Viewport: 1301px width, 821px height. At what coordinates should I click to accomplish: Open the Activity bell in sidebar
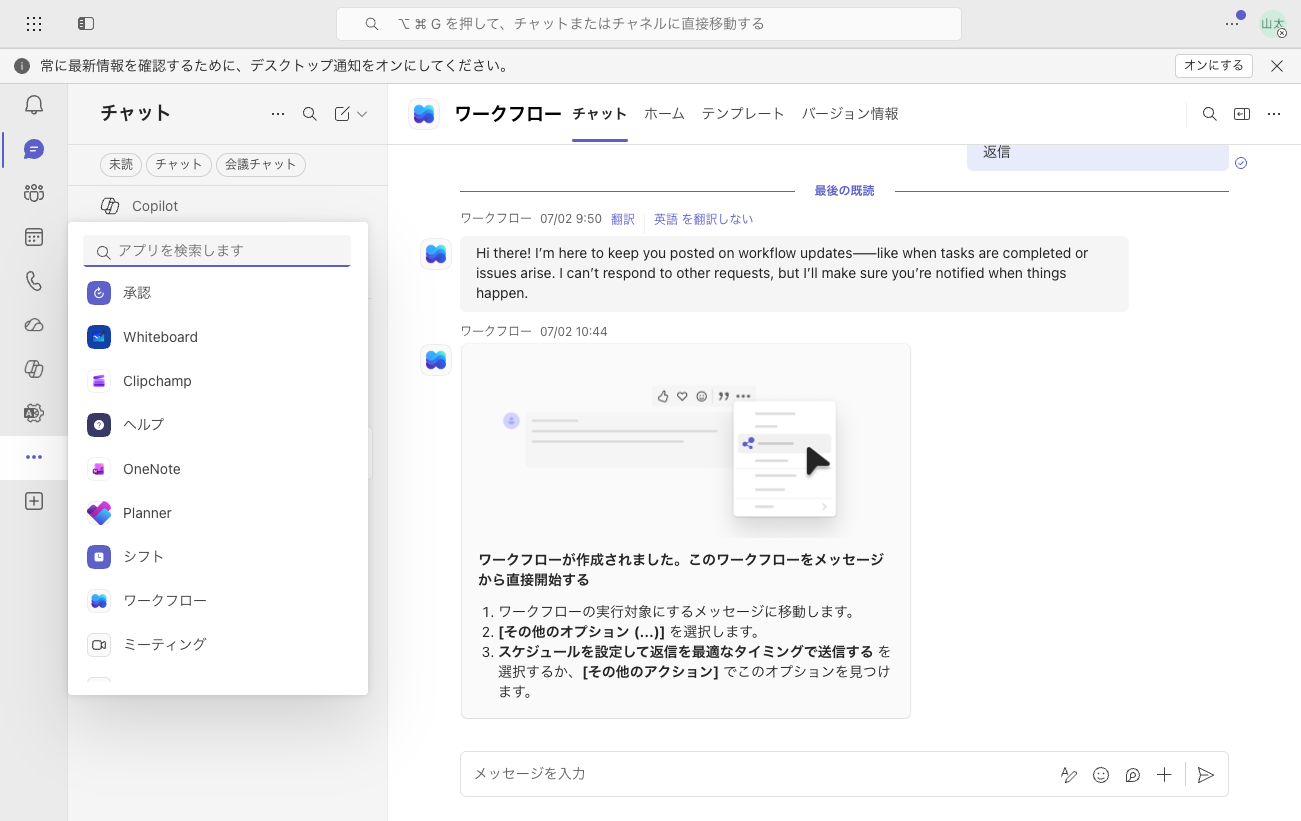pos(34,104)
